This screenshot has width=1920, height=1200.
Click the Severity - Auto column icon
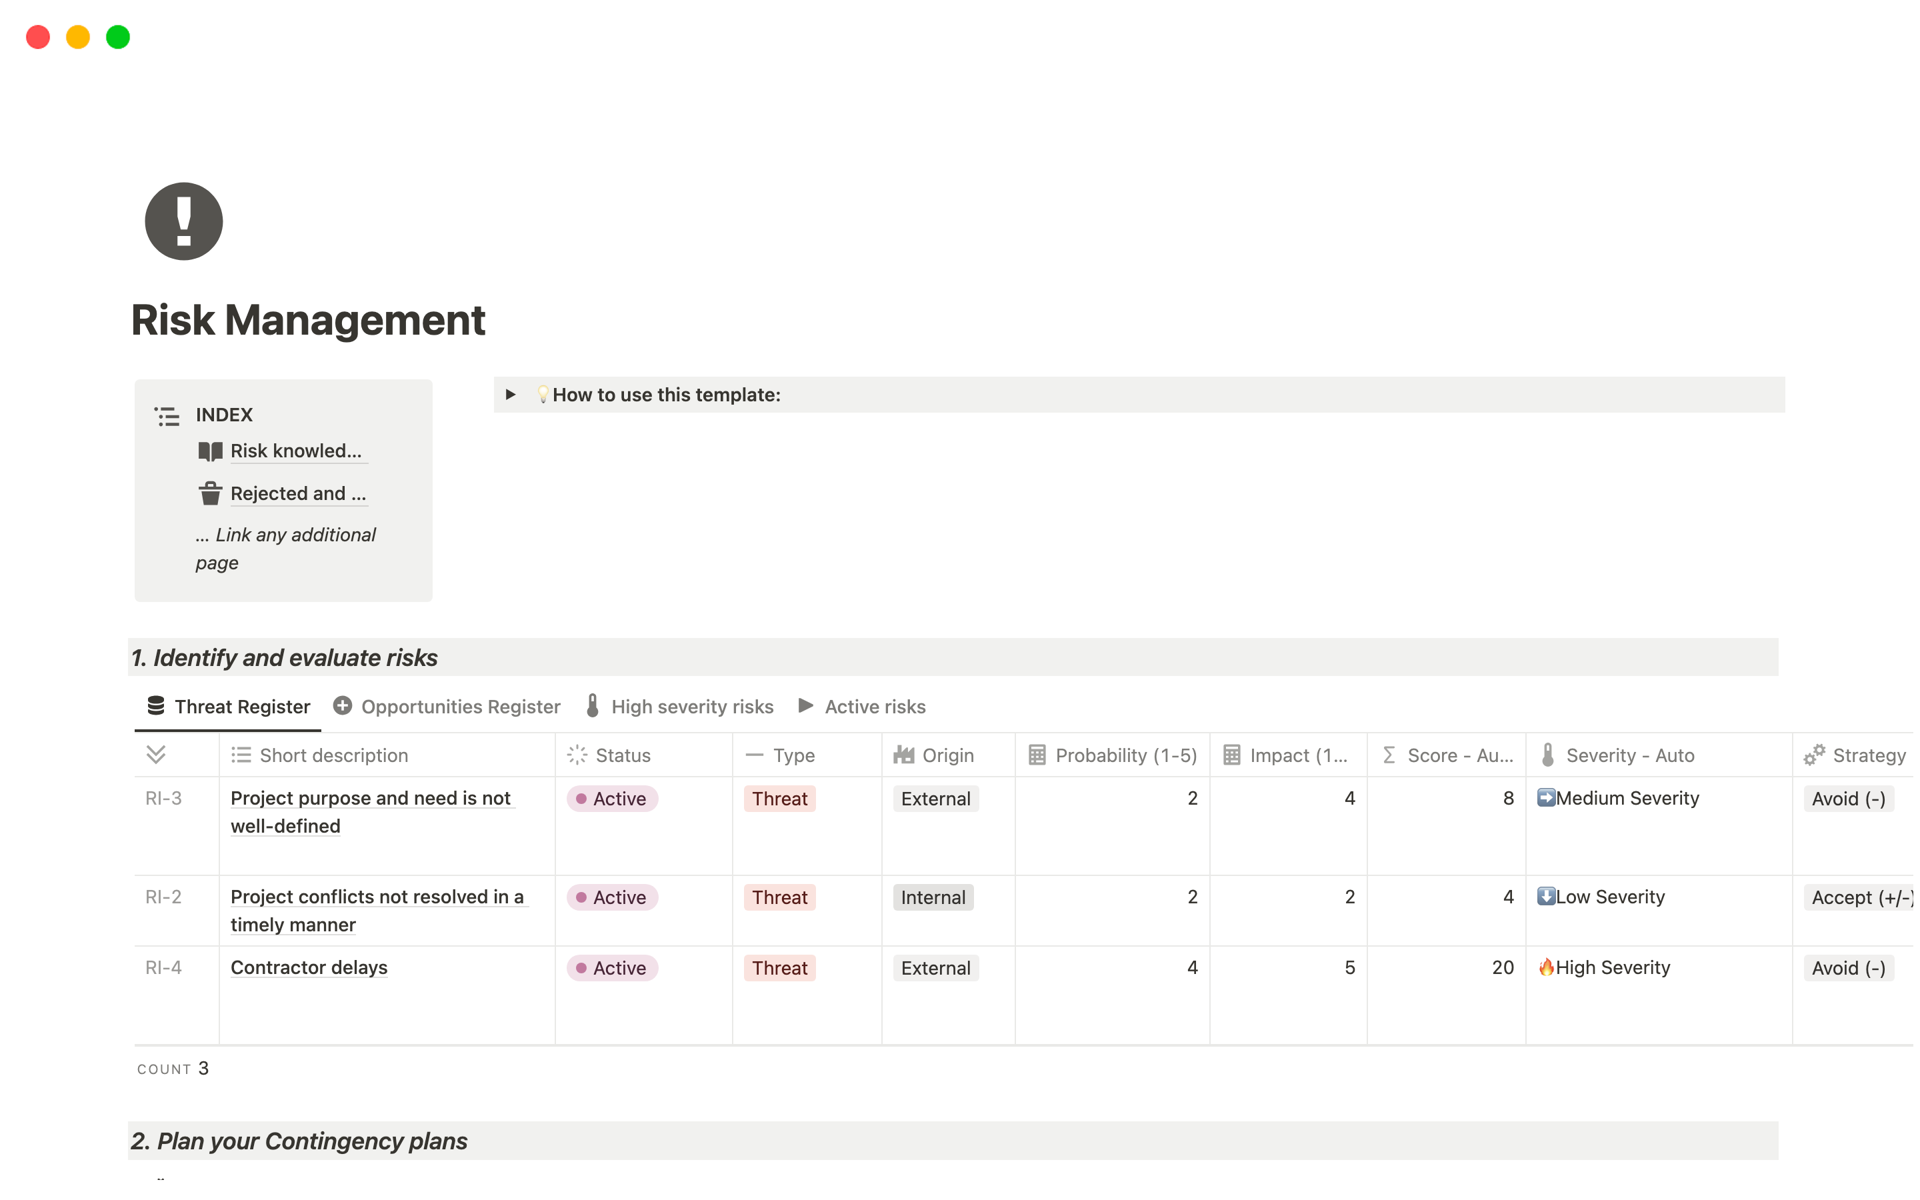pyautogui.click(x=1547, y=755)
